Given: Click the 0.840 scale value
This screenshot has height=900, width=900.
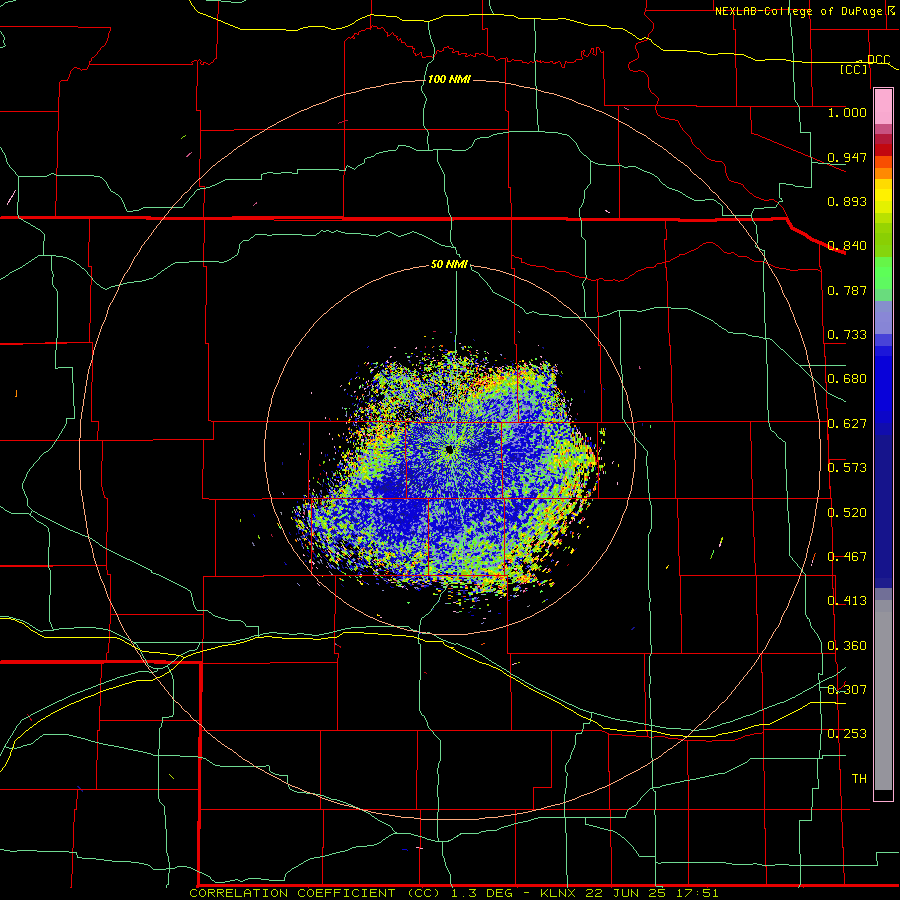Looking at the screenshot, I should pyautogui.click(x=847, y=246).
